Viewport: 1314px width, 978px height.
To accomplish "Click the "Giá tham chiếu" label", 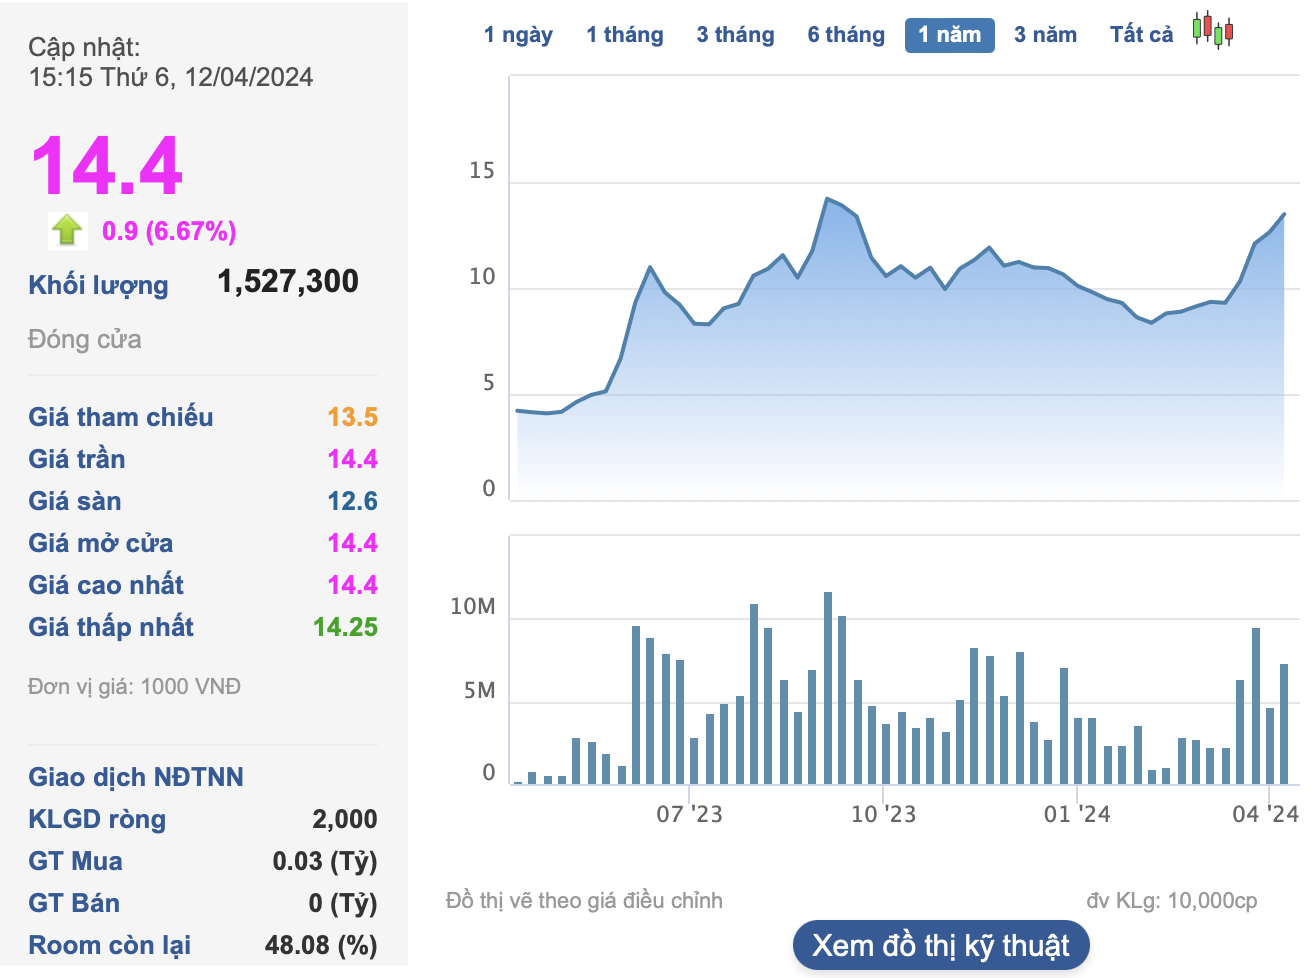I will [121, 417].
